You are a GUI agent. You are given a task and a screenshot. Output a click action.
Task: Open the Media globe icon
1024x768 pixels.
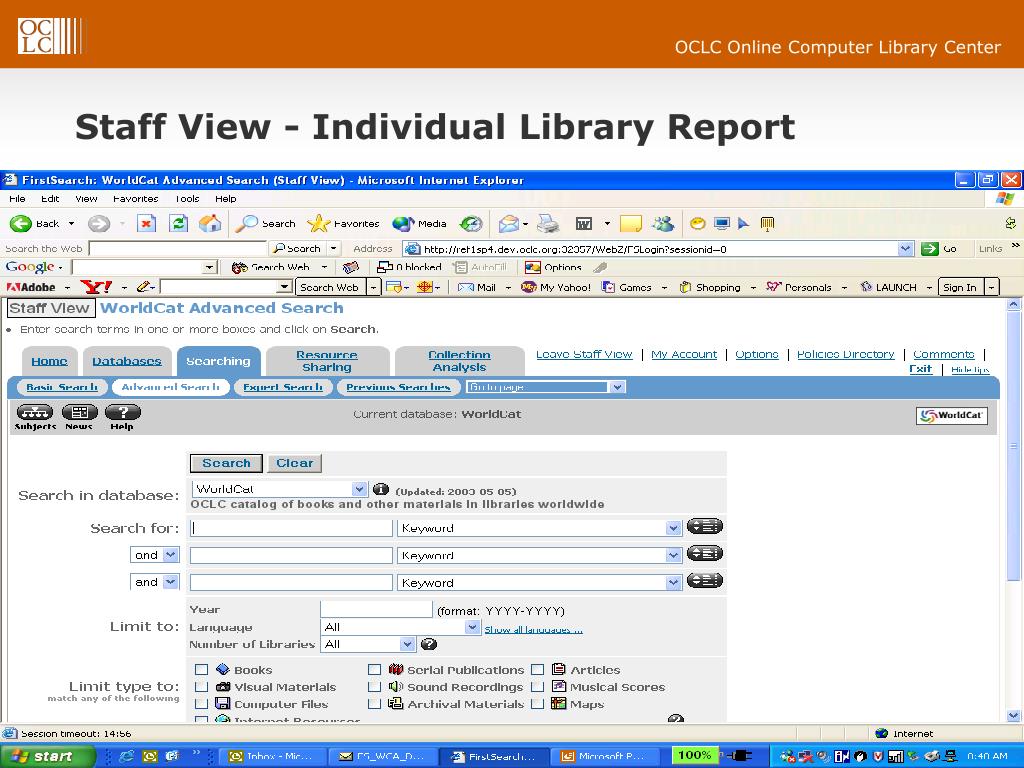click(x=403, y=223)
